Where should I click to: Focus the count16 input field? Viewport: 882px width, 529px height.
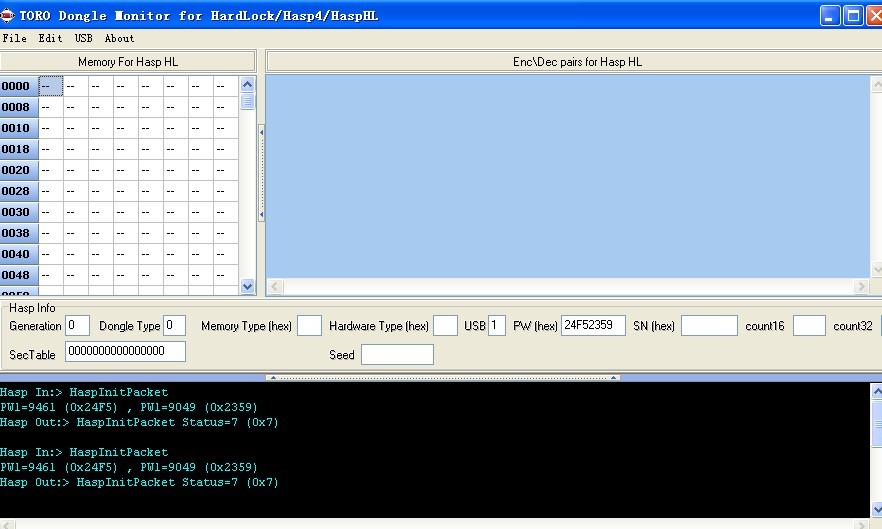(x=809, y=325)
